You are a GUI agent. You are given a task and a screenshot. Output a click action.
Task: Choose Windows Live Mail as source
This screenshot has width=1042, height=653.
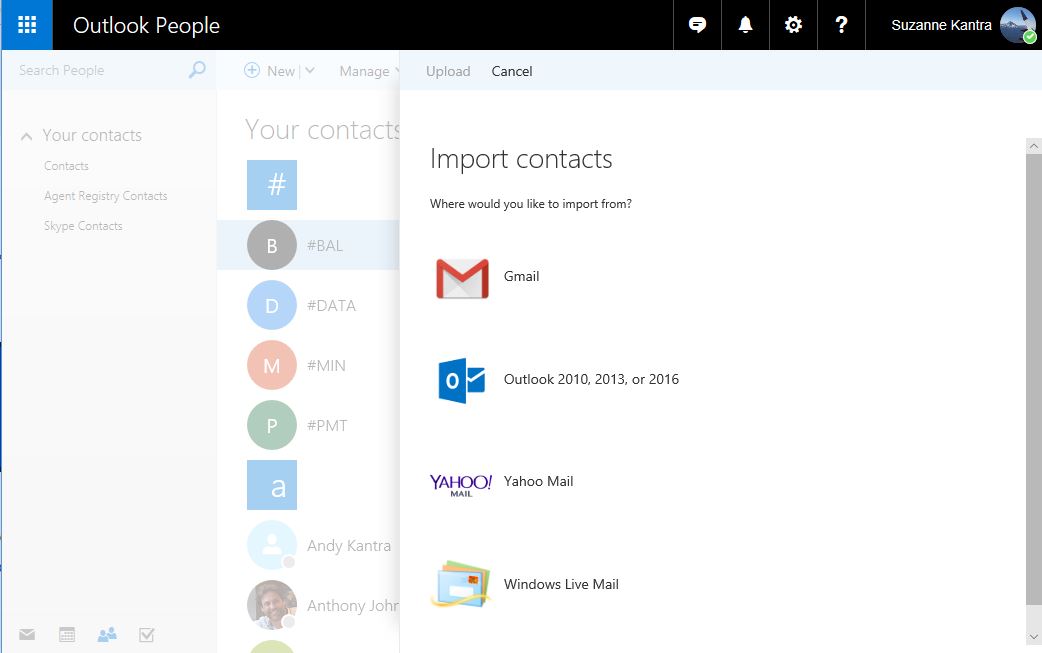[561, 585]
